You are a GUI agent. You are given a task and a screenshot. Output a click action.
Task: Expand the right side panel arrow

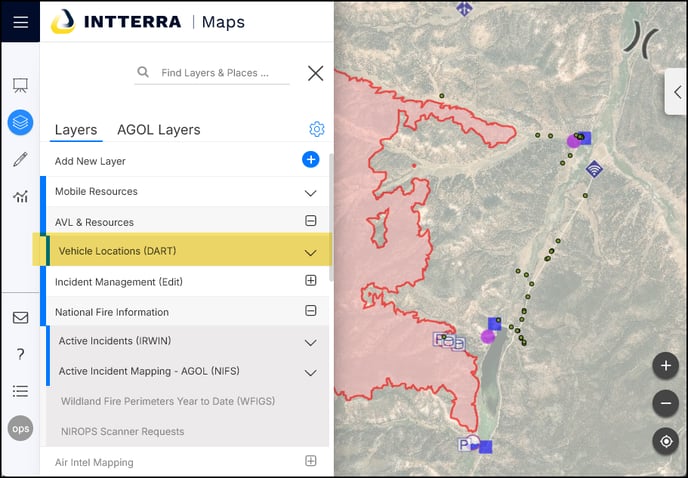coord(677,92)
